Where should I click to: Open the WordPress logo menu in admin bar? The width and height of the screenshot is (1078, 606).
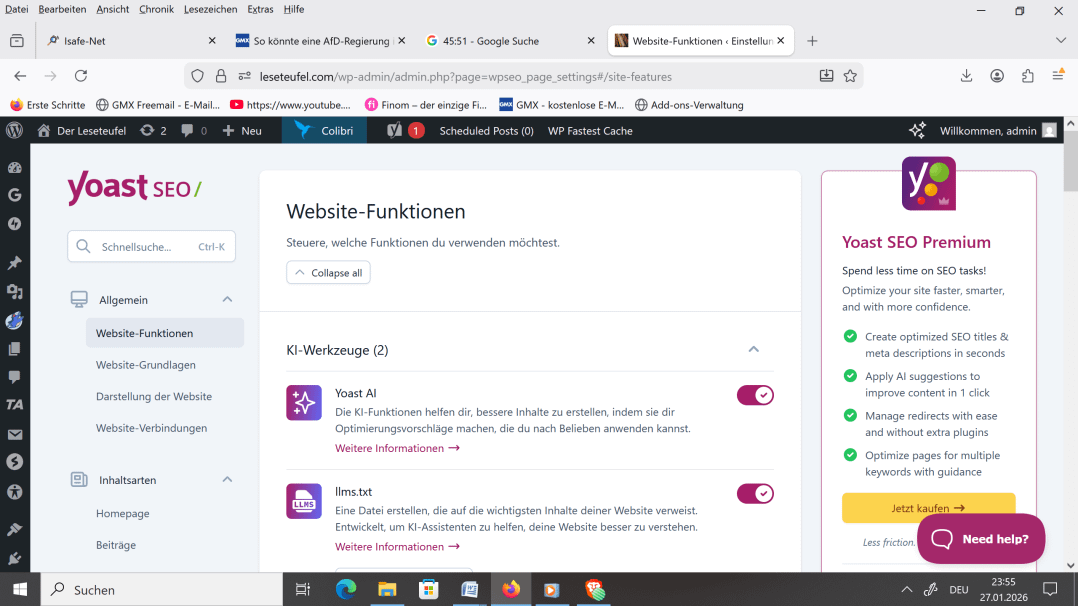[x=14, y=131]
